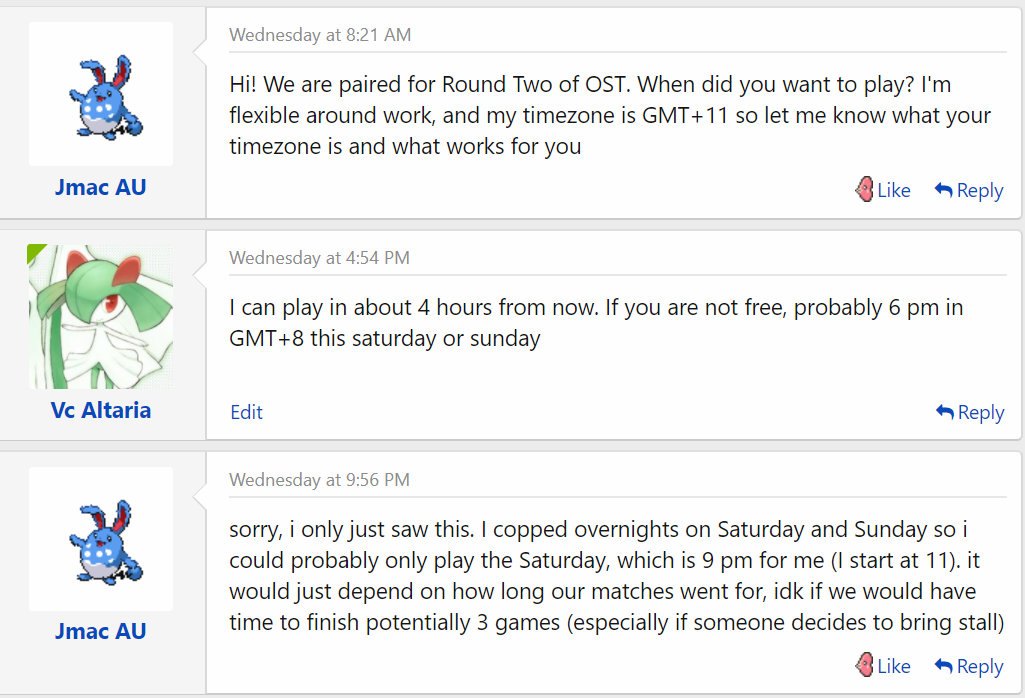1025x698 pixels.
Task: Open the Wednesday at 4:54 PM timestamp permalink
Action: 319,258
